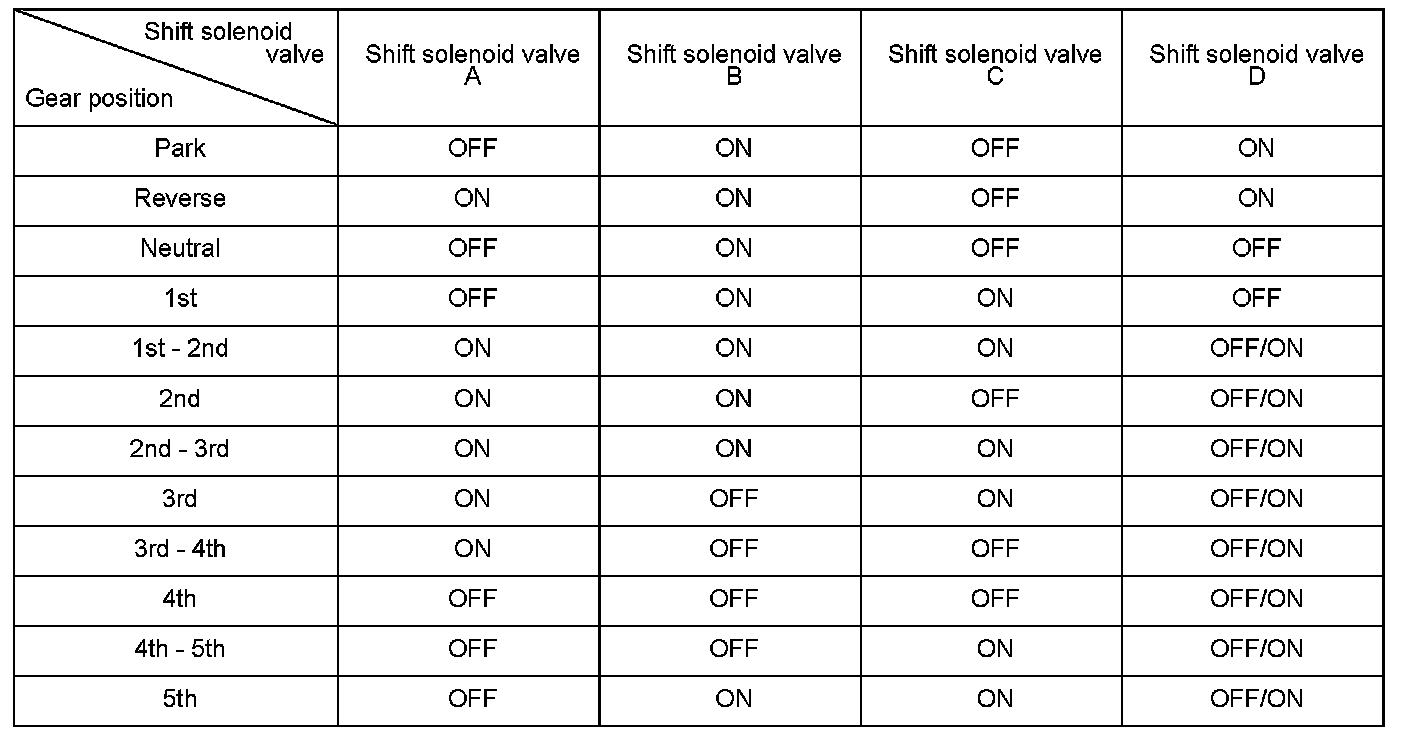The width and height of the screenshot is (1408, 740).
Task: Click valve A value in Reverse row
Action: (x=472, y=198)
